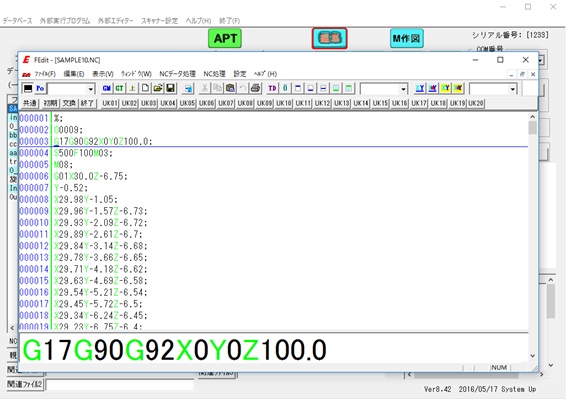Viewport: 567px width, 399px height.
Task: Click the scissors cut icon
Action: point(205,88)
